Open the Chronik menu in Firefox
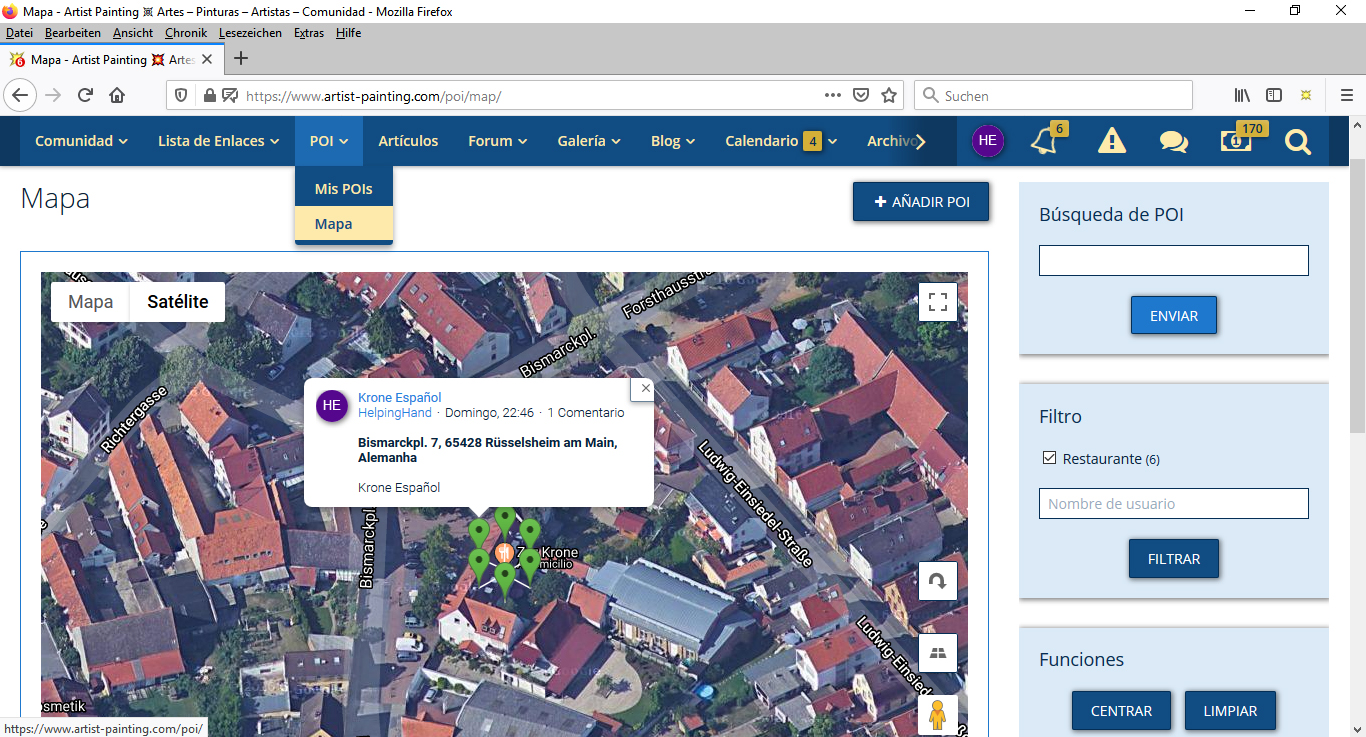Screen dimensions: 1366x737 point(185,33)
